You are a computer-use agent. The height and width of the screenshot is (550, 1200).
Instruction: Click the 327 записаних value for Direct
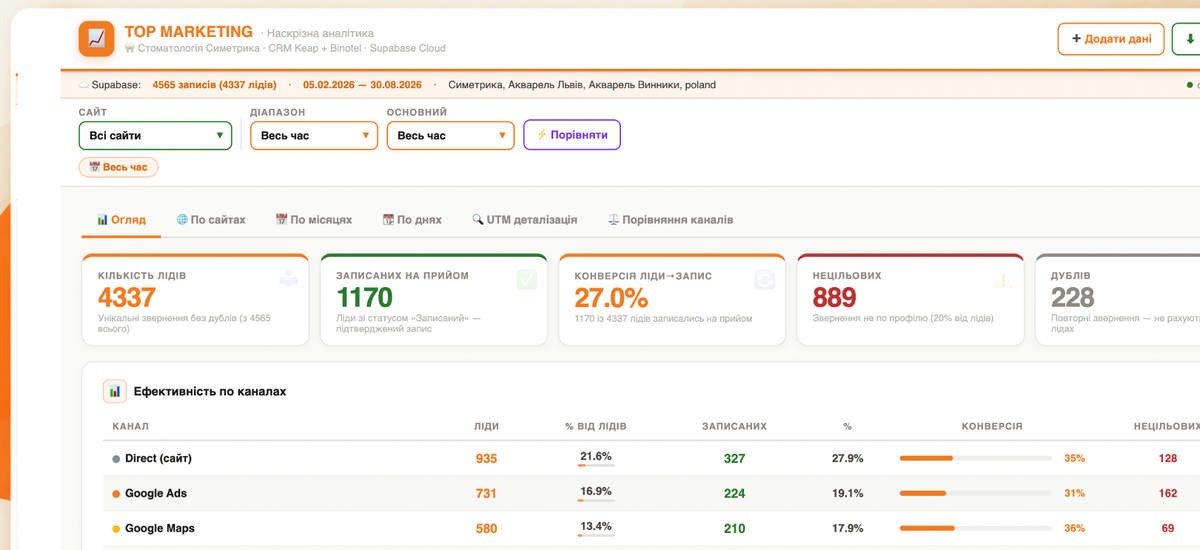[734, 459]
